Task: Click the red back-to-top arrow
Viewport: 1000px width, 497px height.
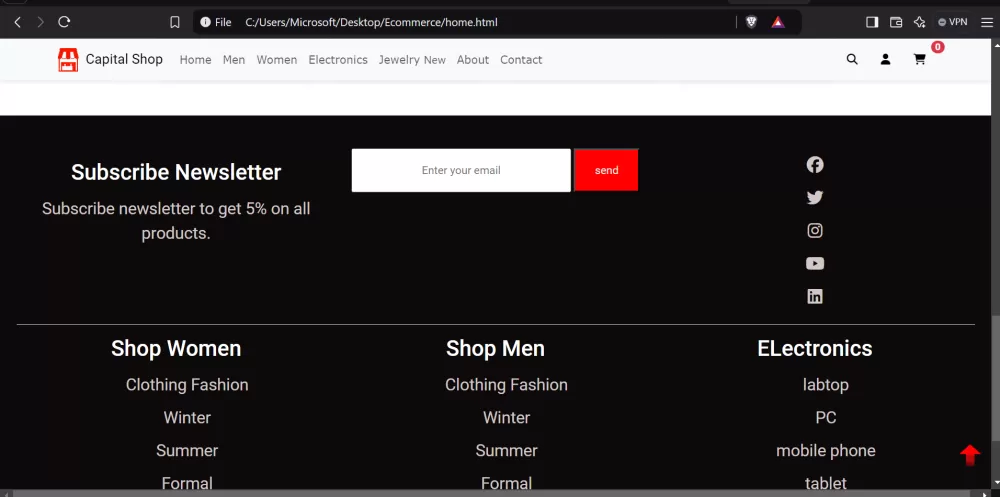Action: click(970, 455)
